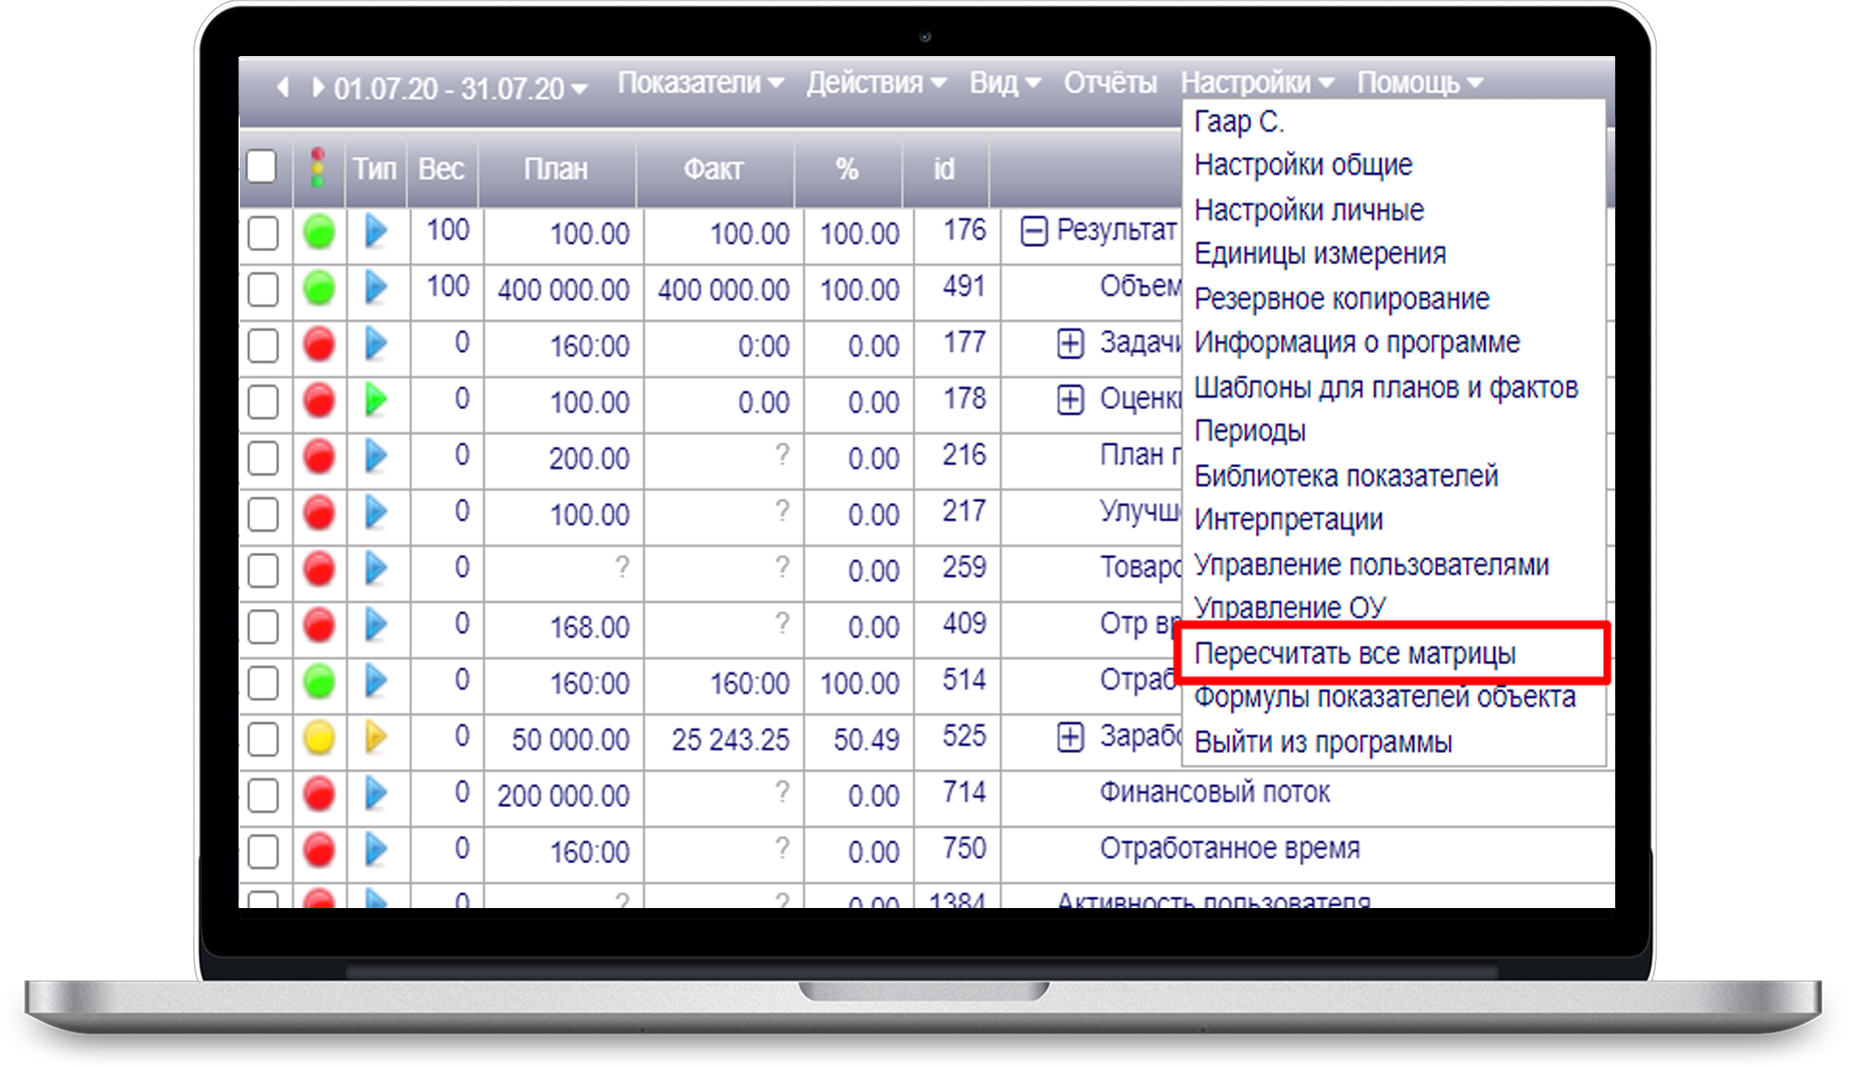The height and width of the screenshot is (1068, 1849).
Task: Click the previous period left arrow
Action: (283, 88)
